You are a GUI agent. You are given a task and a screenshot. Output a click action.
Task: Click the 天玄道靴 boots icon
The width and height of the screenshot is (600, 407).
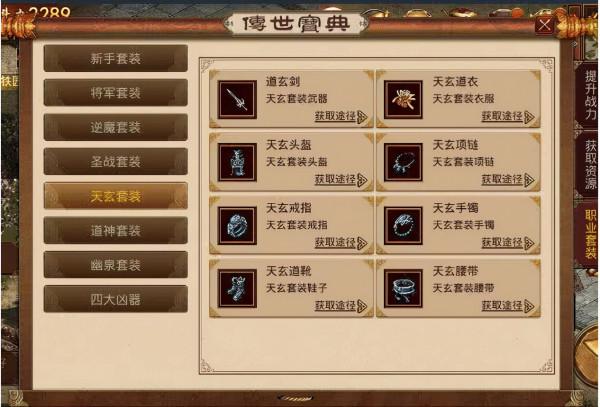click(x=237, y=288)
